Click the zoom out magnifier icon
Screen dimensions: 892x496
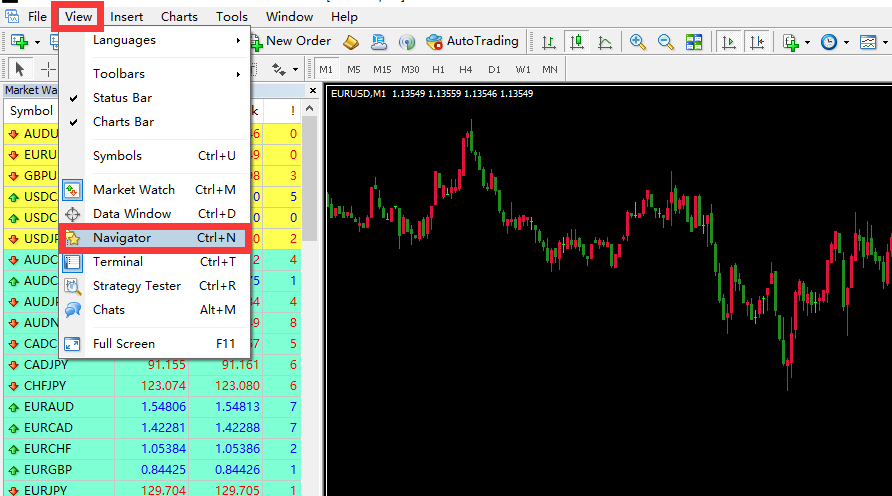(x=666, y=42)
